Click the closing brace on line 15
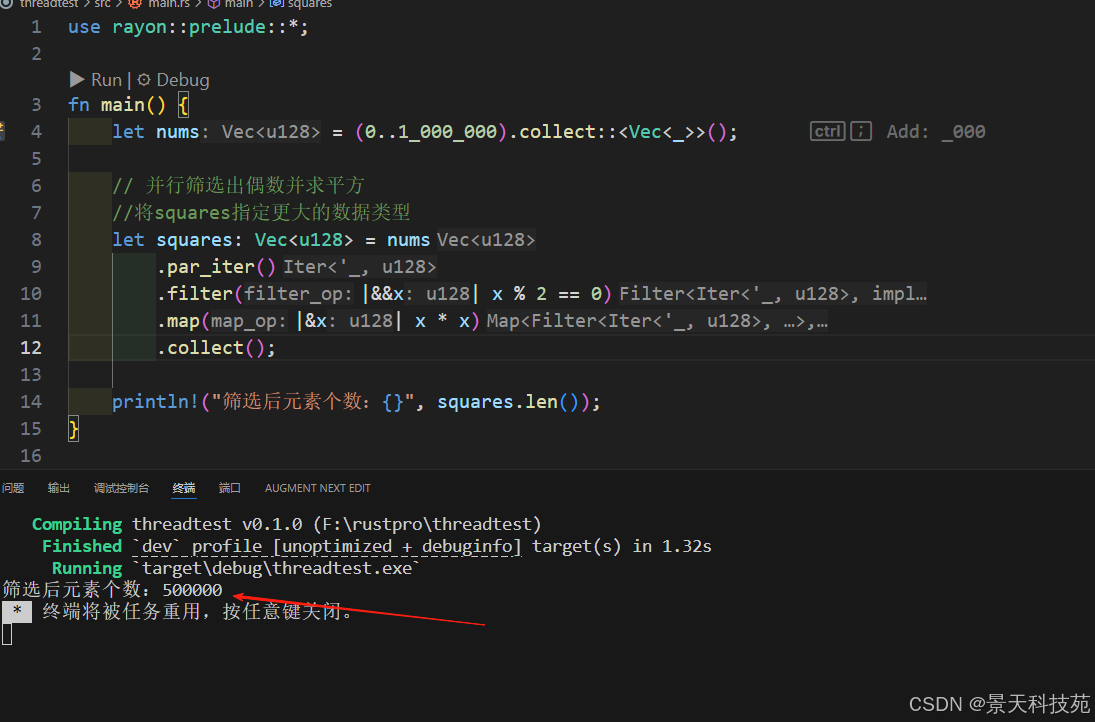 [73, 429]
